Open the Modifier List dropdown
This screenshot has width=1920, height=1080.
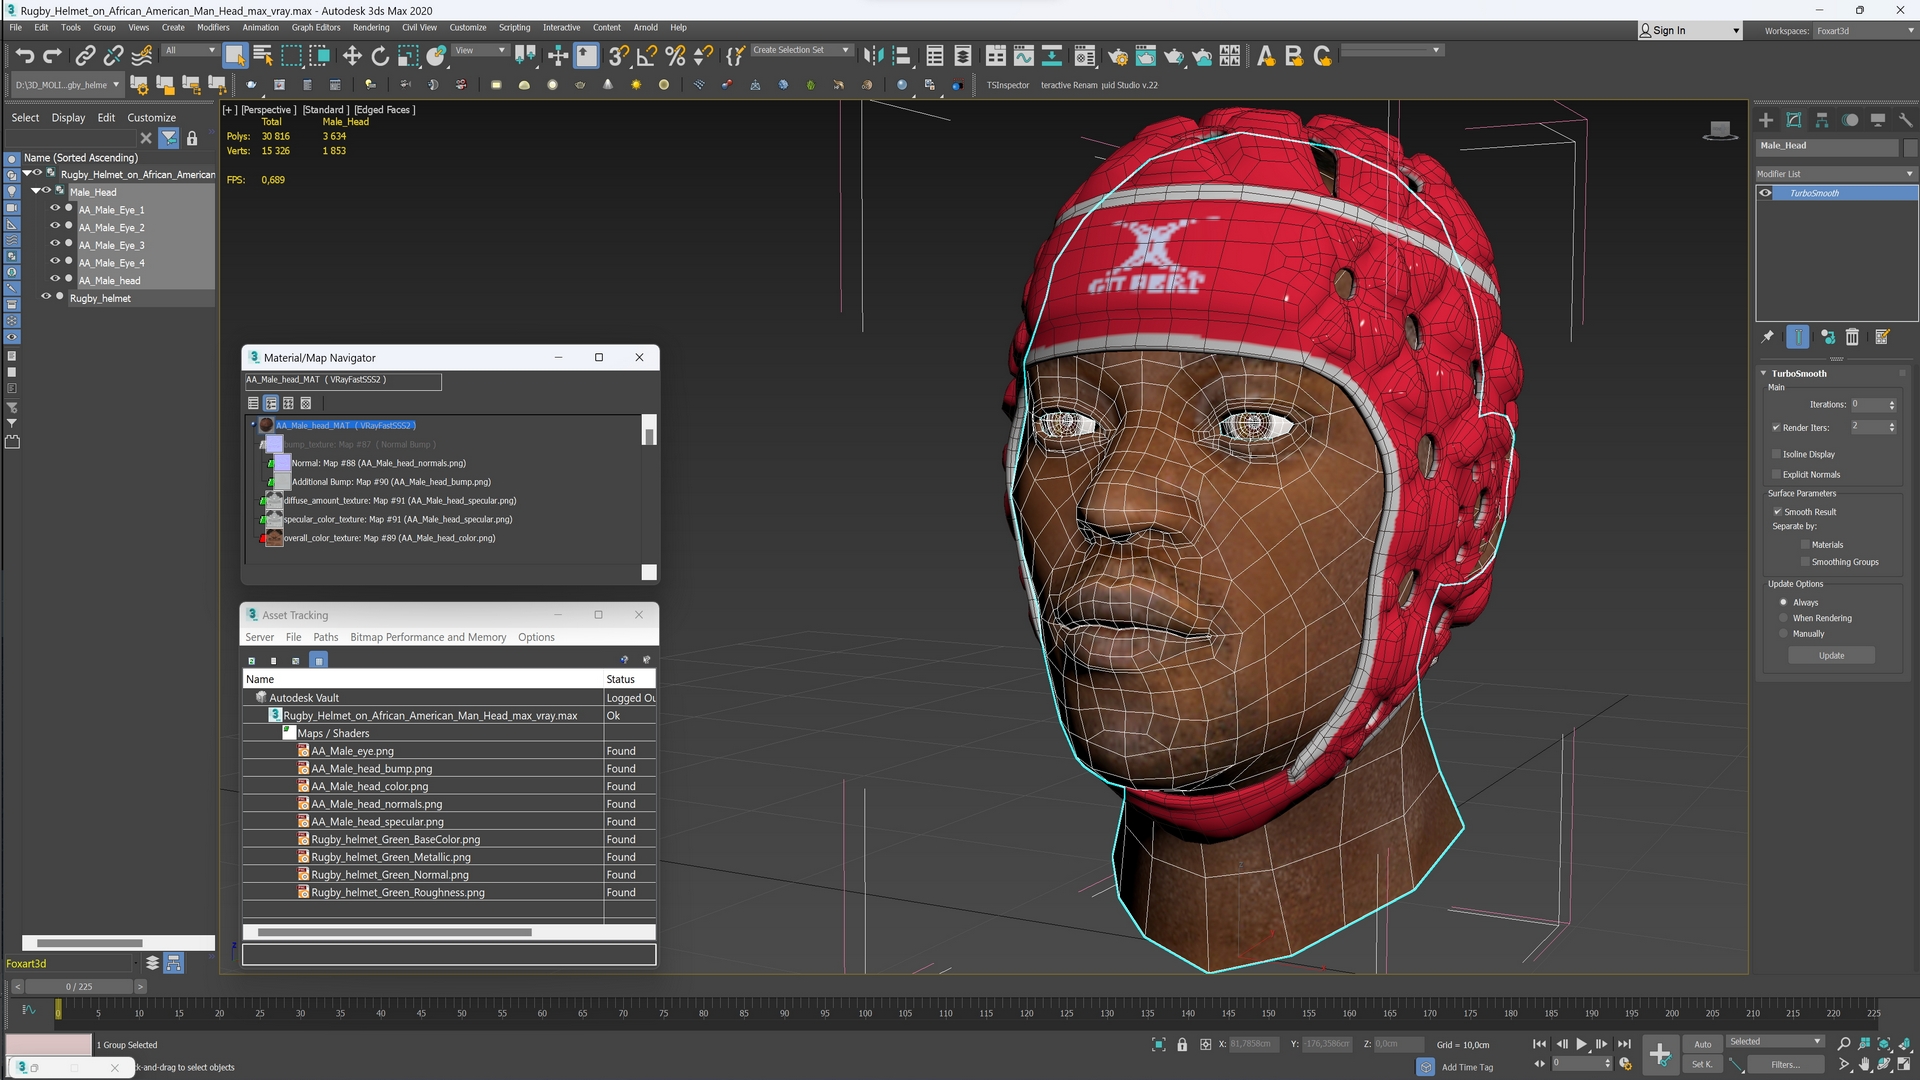pos(1836,174)
